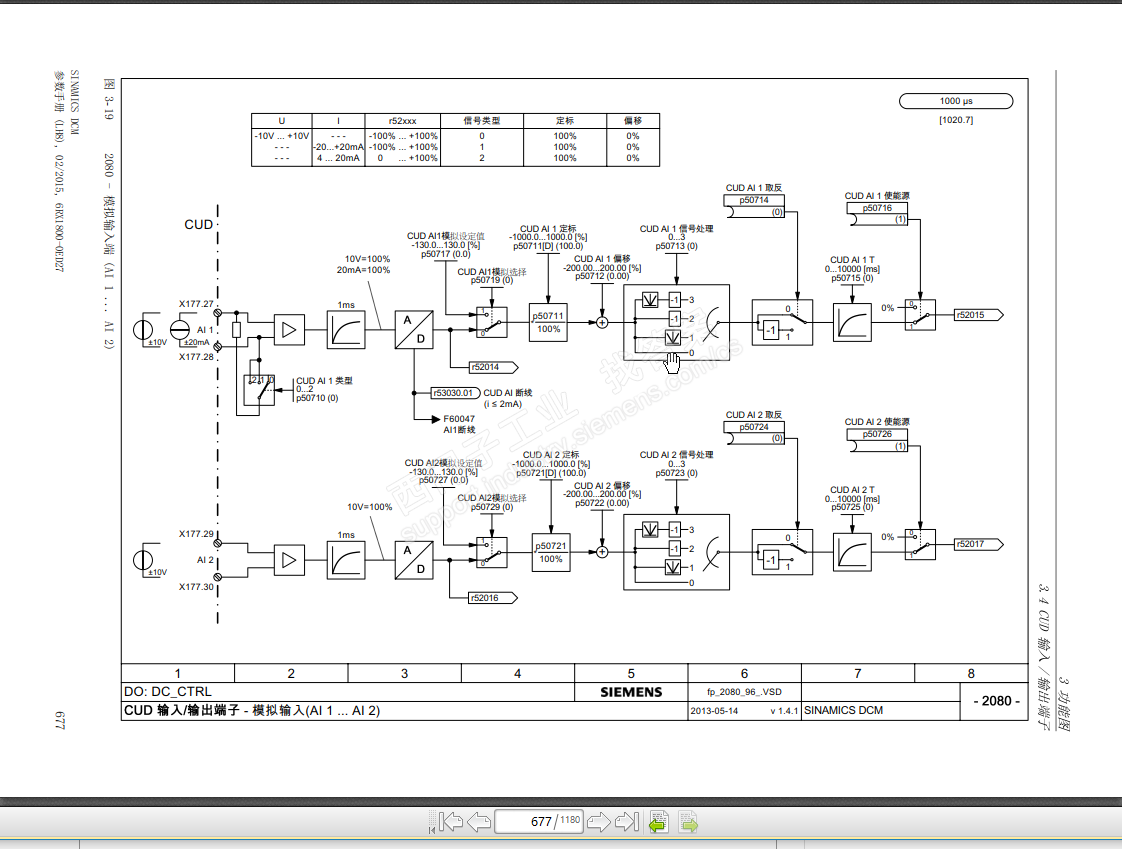The image size is (1122, 849).
Task: Click the r52xxx table header cell
Action: 403,121
